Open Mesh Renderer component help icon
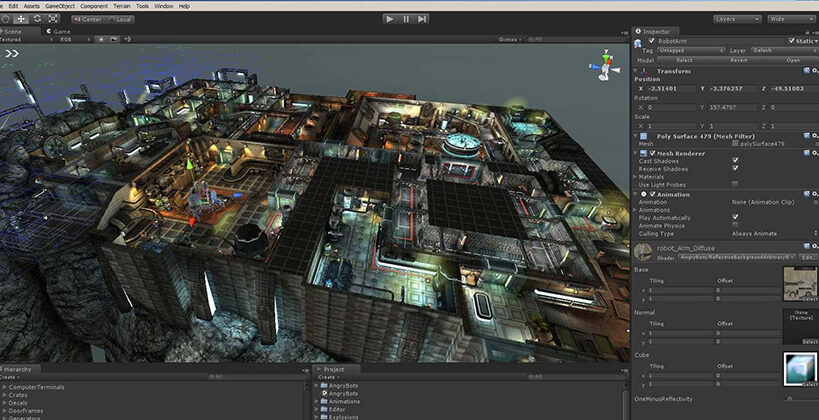Image resolution: width=819 pixels, height=420 pixels. click(806, 153)
